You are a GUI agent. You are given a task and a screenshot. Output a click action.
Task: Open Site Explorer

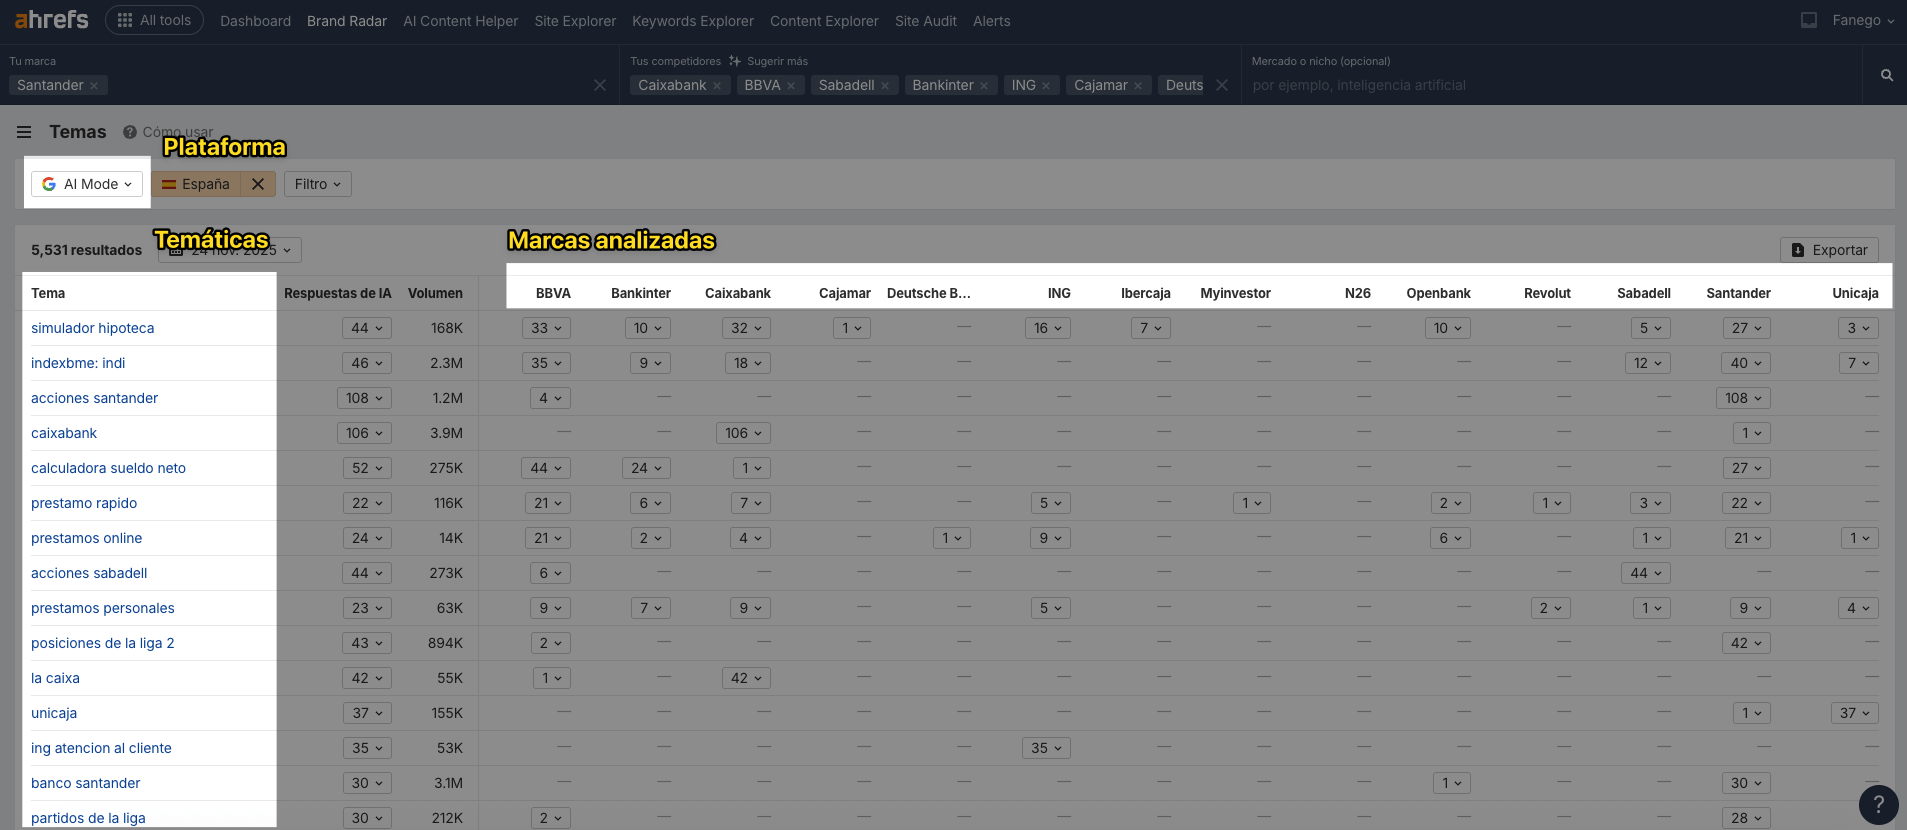tap(575, 21)
